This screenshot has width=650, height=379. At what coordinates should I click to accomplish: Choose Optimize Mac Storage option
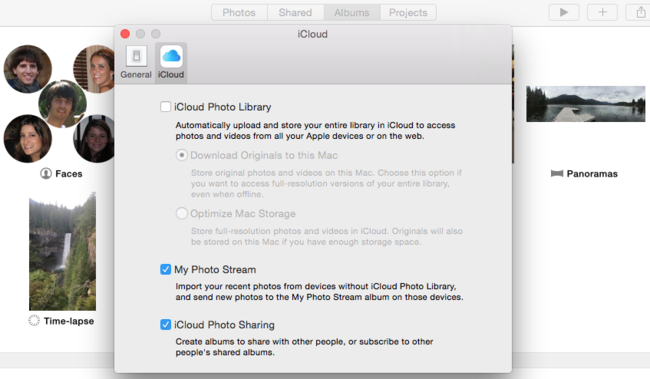[x=182, y=214]
